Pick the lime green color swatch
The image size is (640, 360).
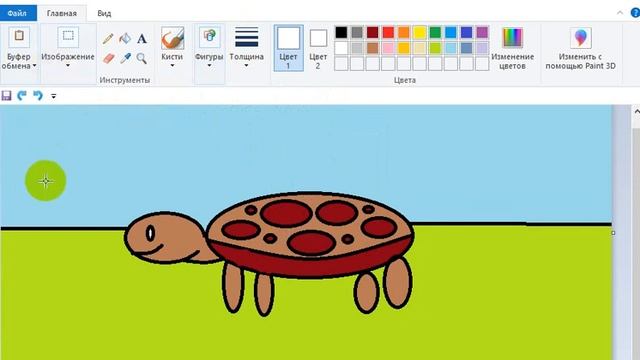click(x=435, y=48)
